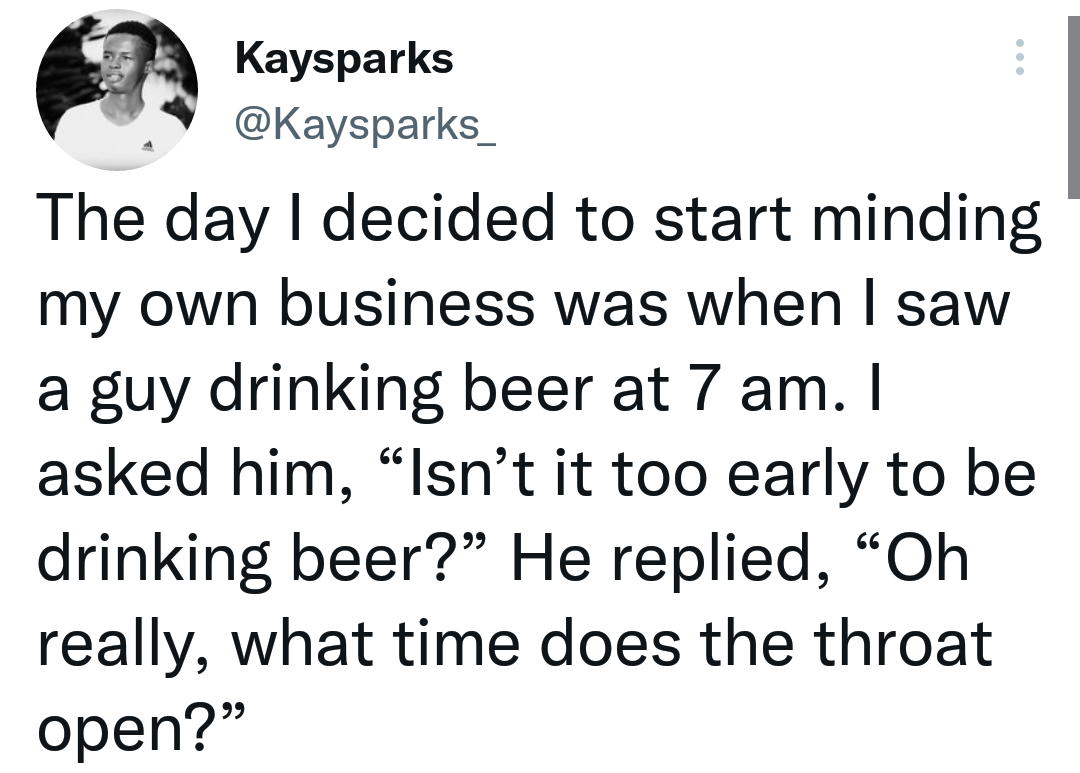
Task: Click the Kaysparks display name
Action: (344, 59)
